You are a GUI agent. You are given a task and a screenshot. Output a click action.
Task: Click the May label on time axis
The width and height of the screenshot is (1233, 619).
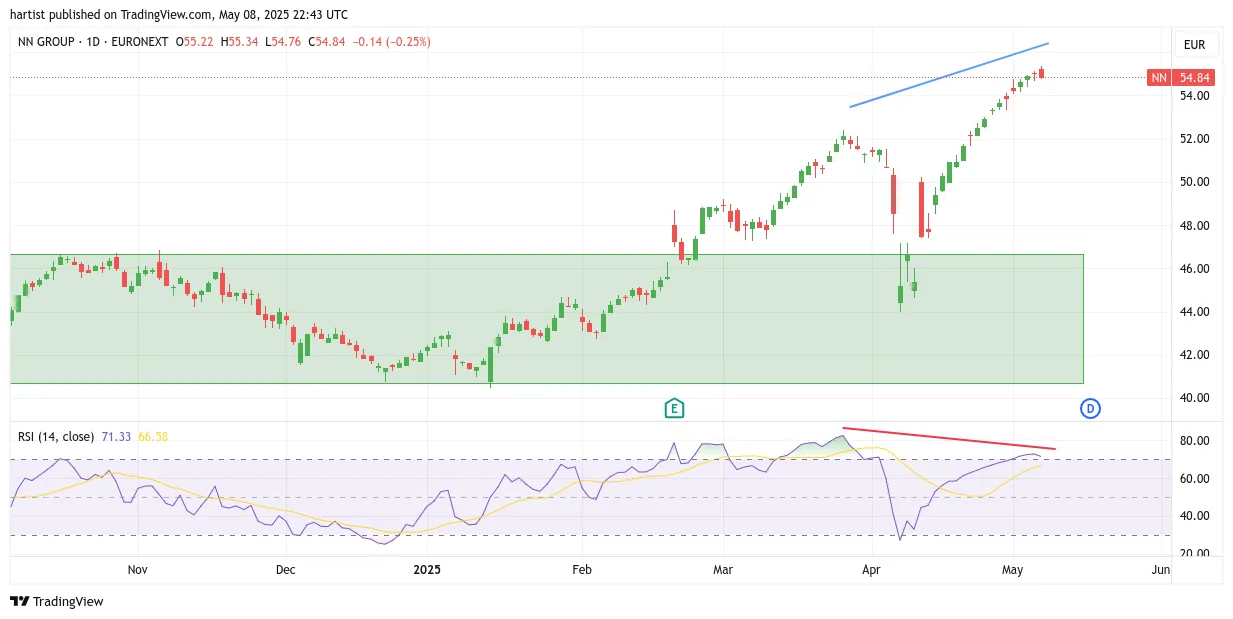[1014, 570]
